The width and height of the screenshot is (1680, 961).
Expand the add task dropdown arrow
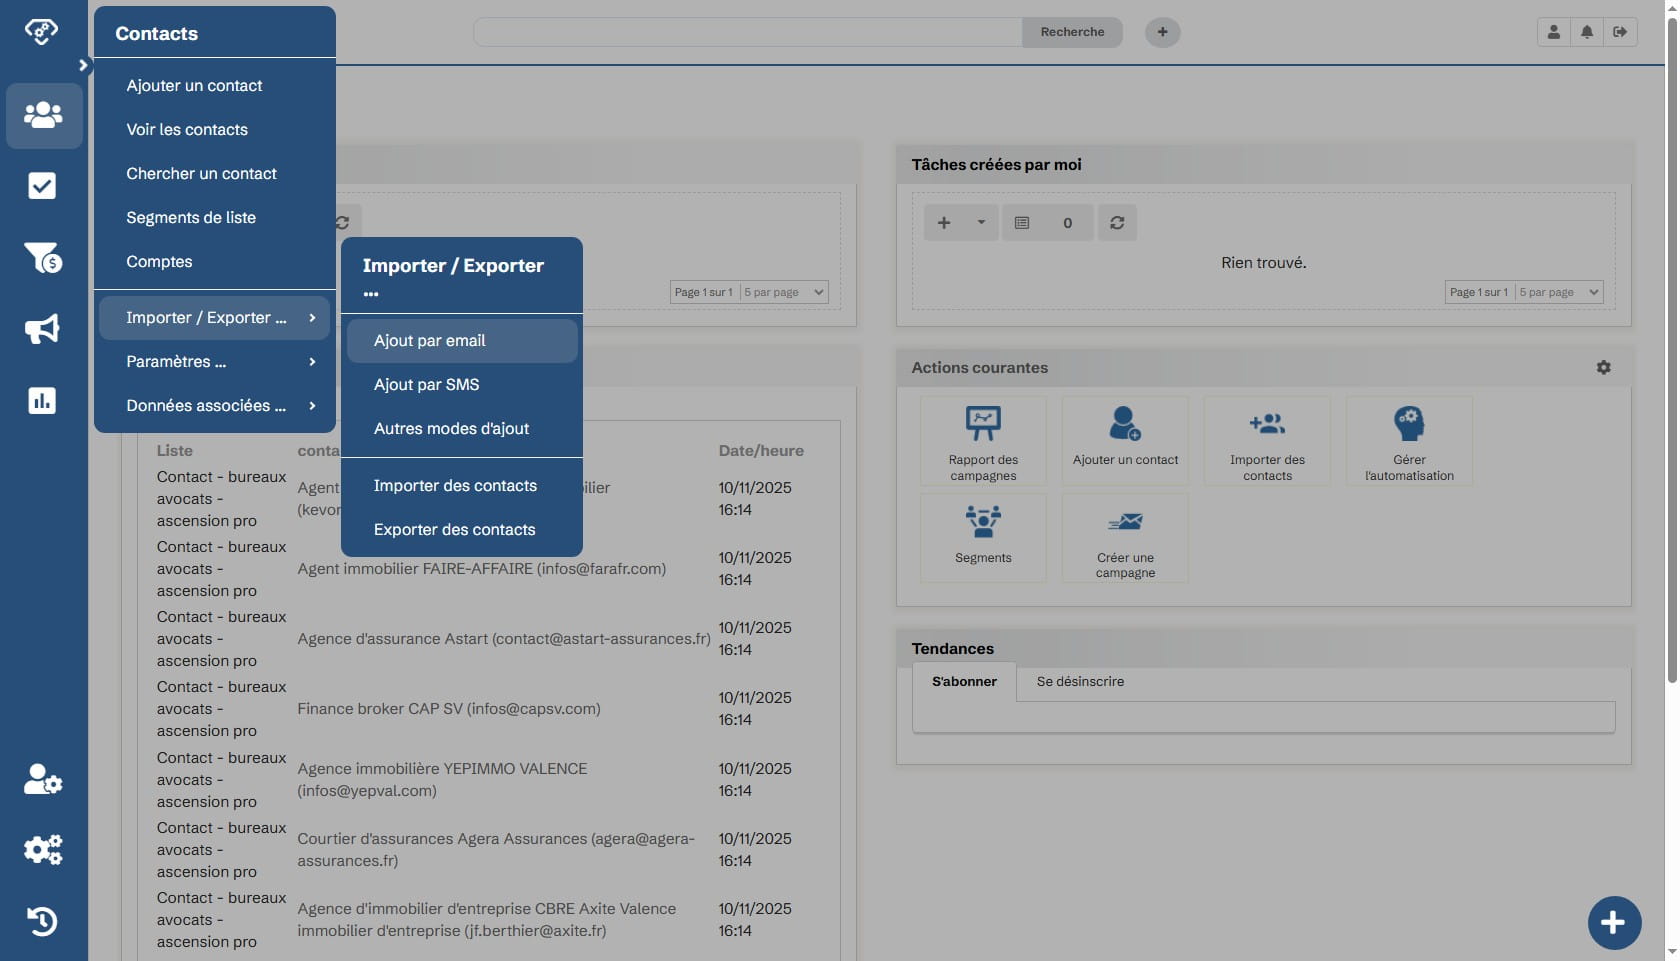(981, 222)
